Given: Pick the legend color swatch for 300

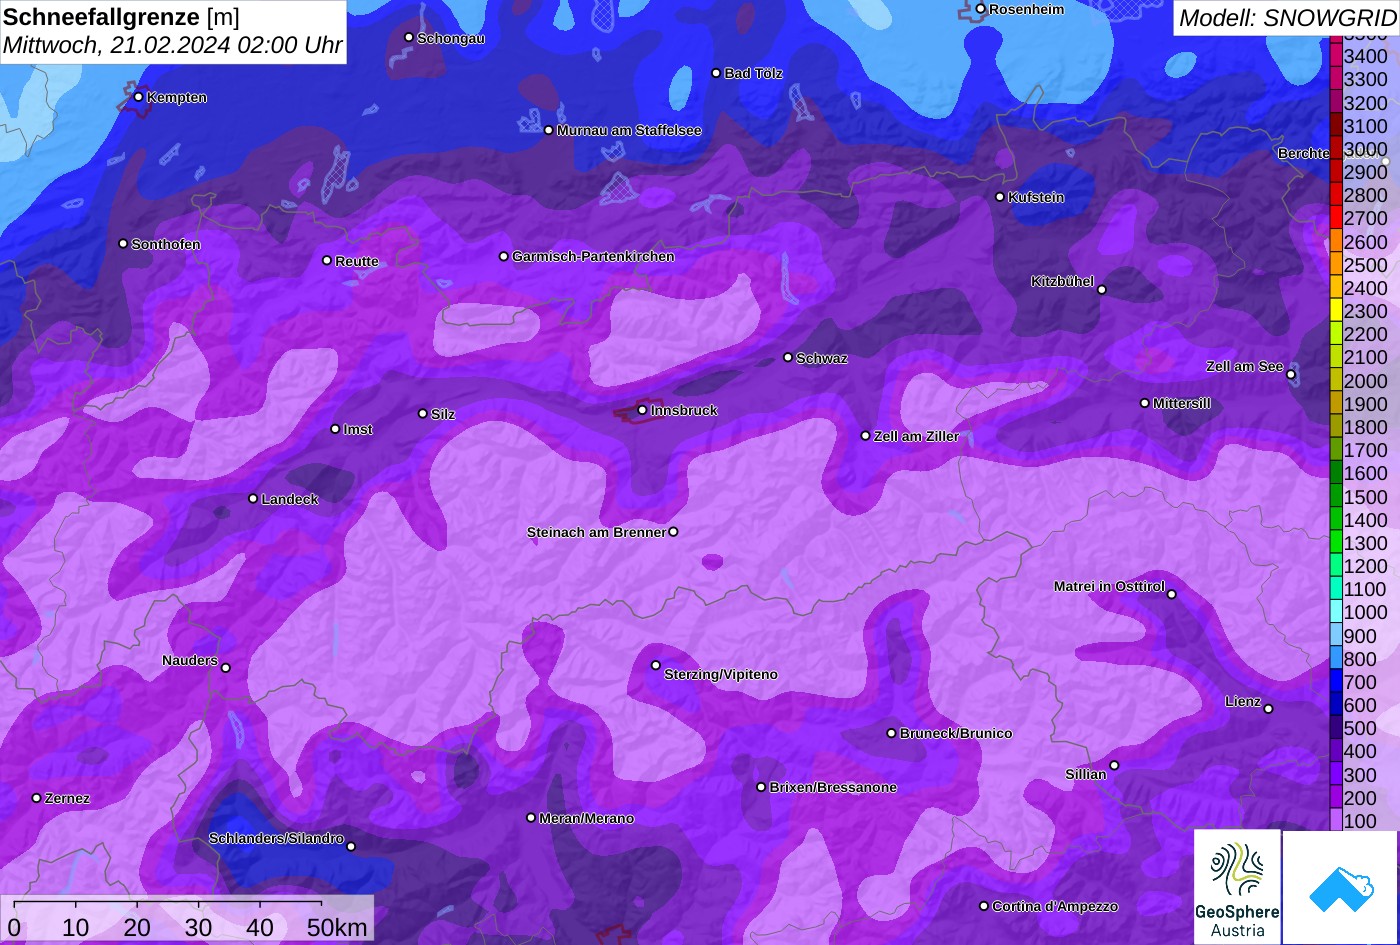Looking at the screenshot, I should 1336,772.
